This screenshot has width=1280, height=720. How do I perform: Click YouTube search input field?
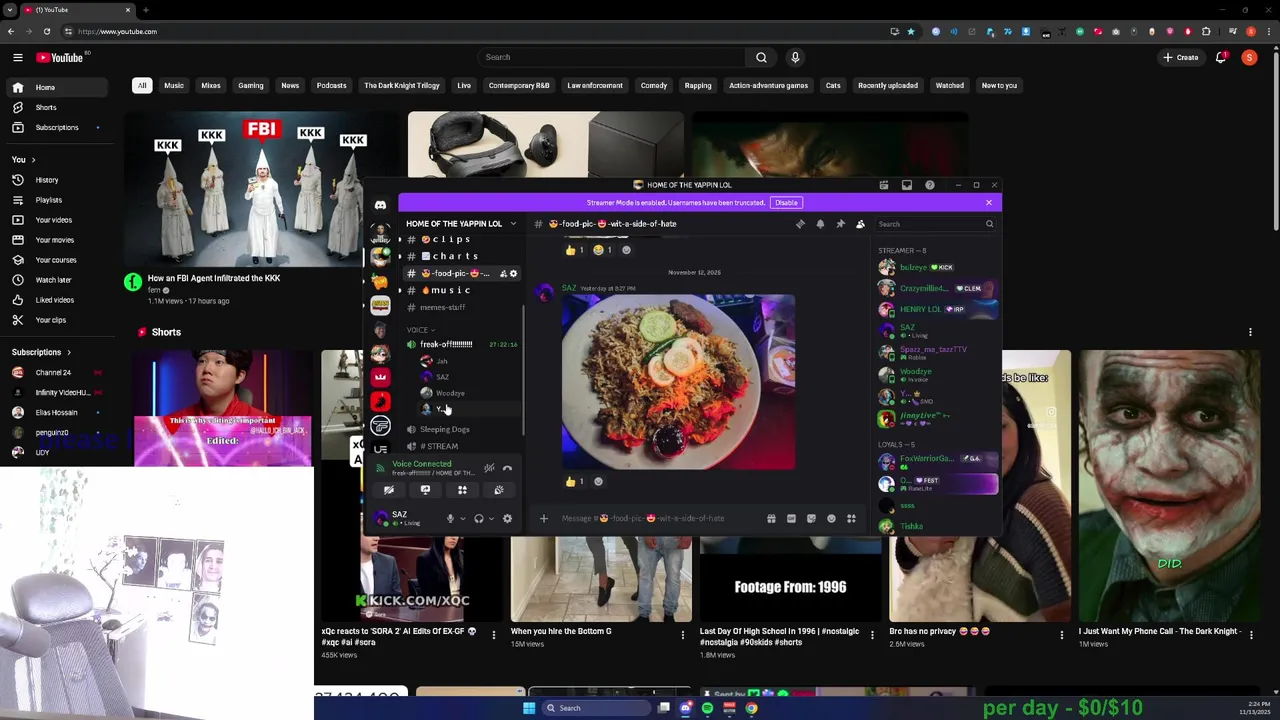pos(611,57)
